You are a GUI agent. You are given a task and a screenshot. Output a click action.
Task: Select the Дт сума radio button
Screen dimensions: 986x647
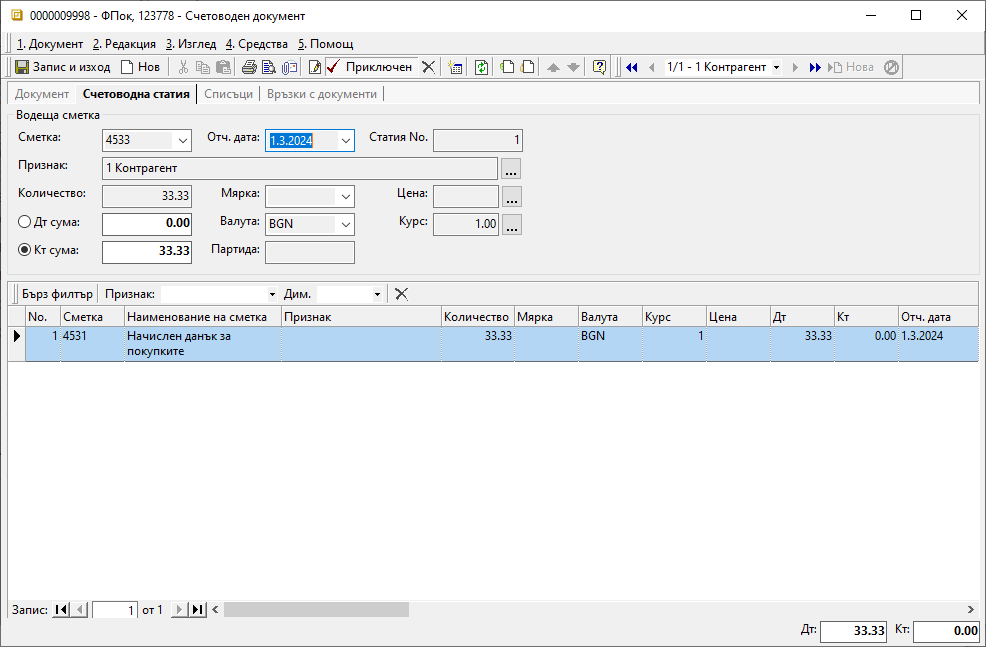[26, 223]
